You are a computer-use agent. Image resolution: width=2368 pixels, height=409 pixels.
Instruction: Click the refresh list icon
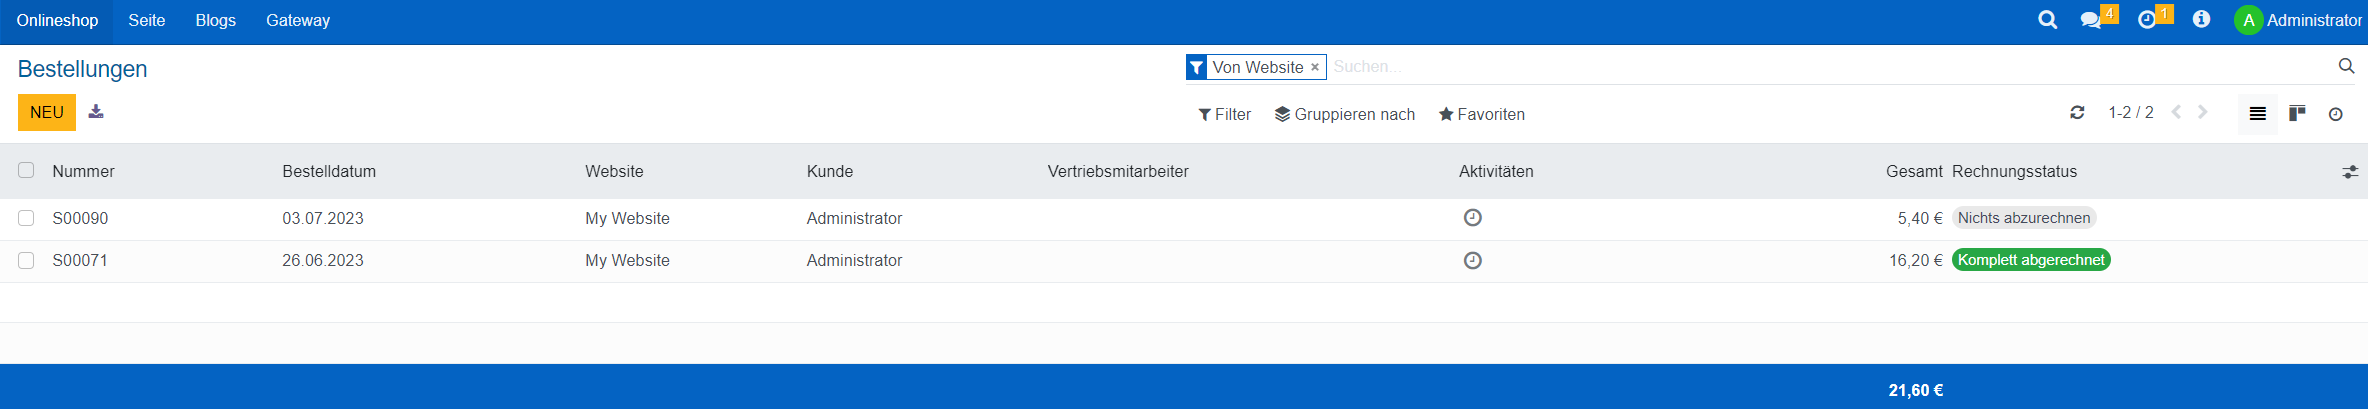(2077, 113)
